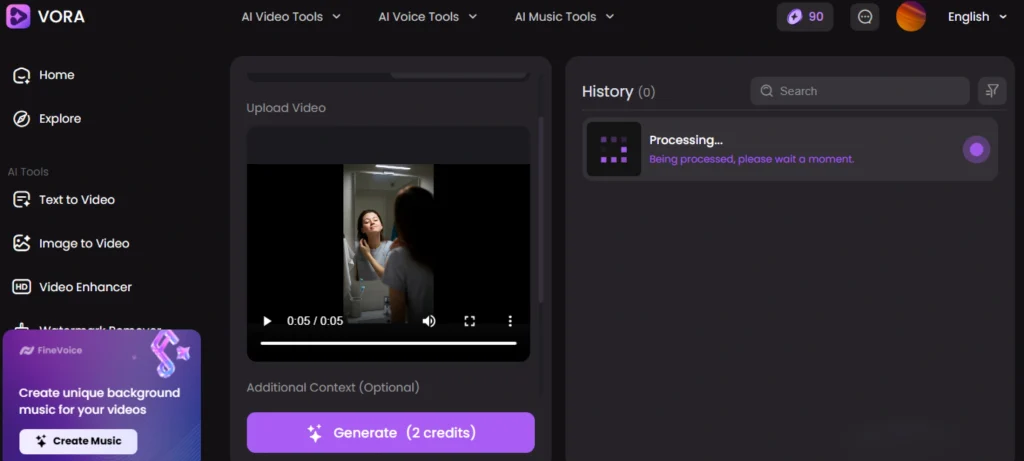
Task: Play the uploaded video
Action: 266,321
